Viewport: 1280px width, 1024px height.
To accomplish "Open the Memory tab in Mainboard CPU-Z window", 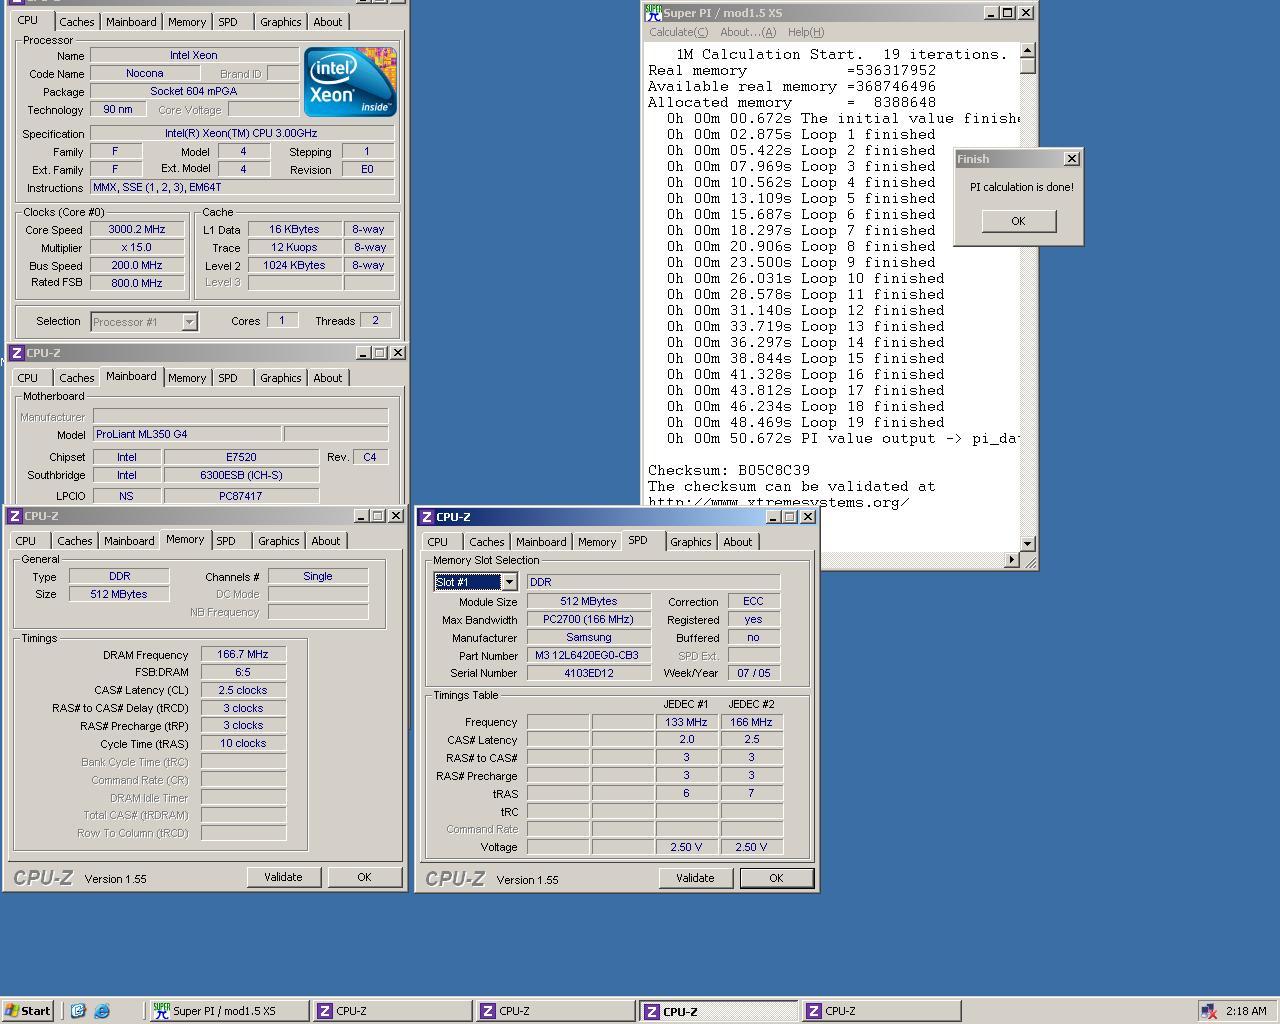I will [187, 378].
